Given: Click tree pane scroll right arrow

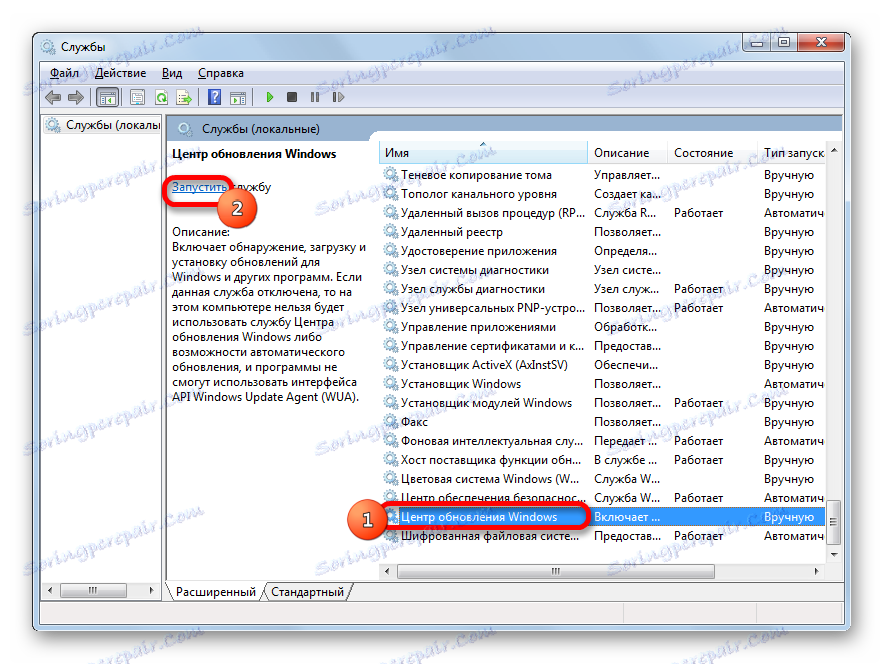Looking at the screenshot, I should (151, 590).
